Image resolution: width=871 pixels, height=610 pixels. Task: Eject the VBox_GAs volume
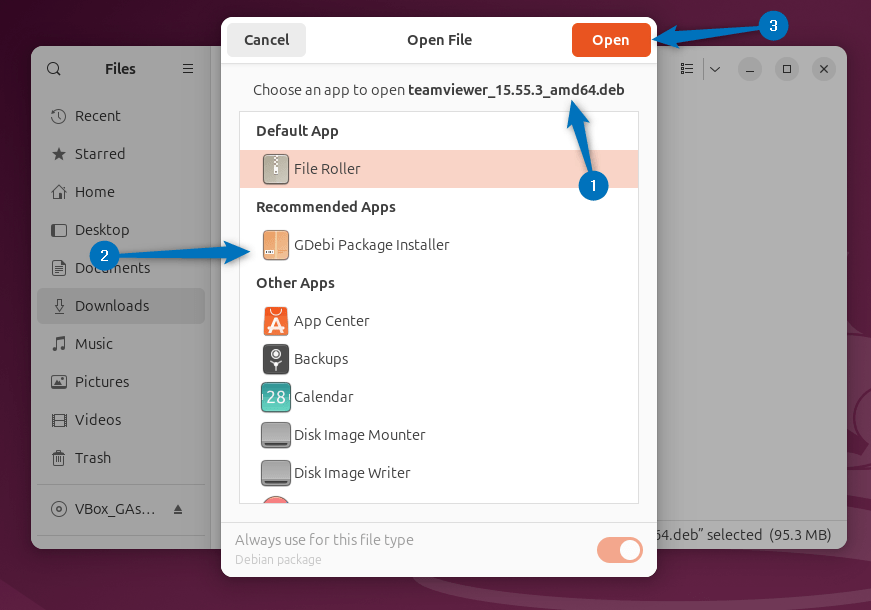coord(179,509)
